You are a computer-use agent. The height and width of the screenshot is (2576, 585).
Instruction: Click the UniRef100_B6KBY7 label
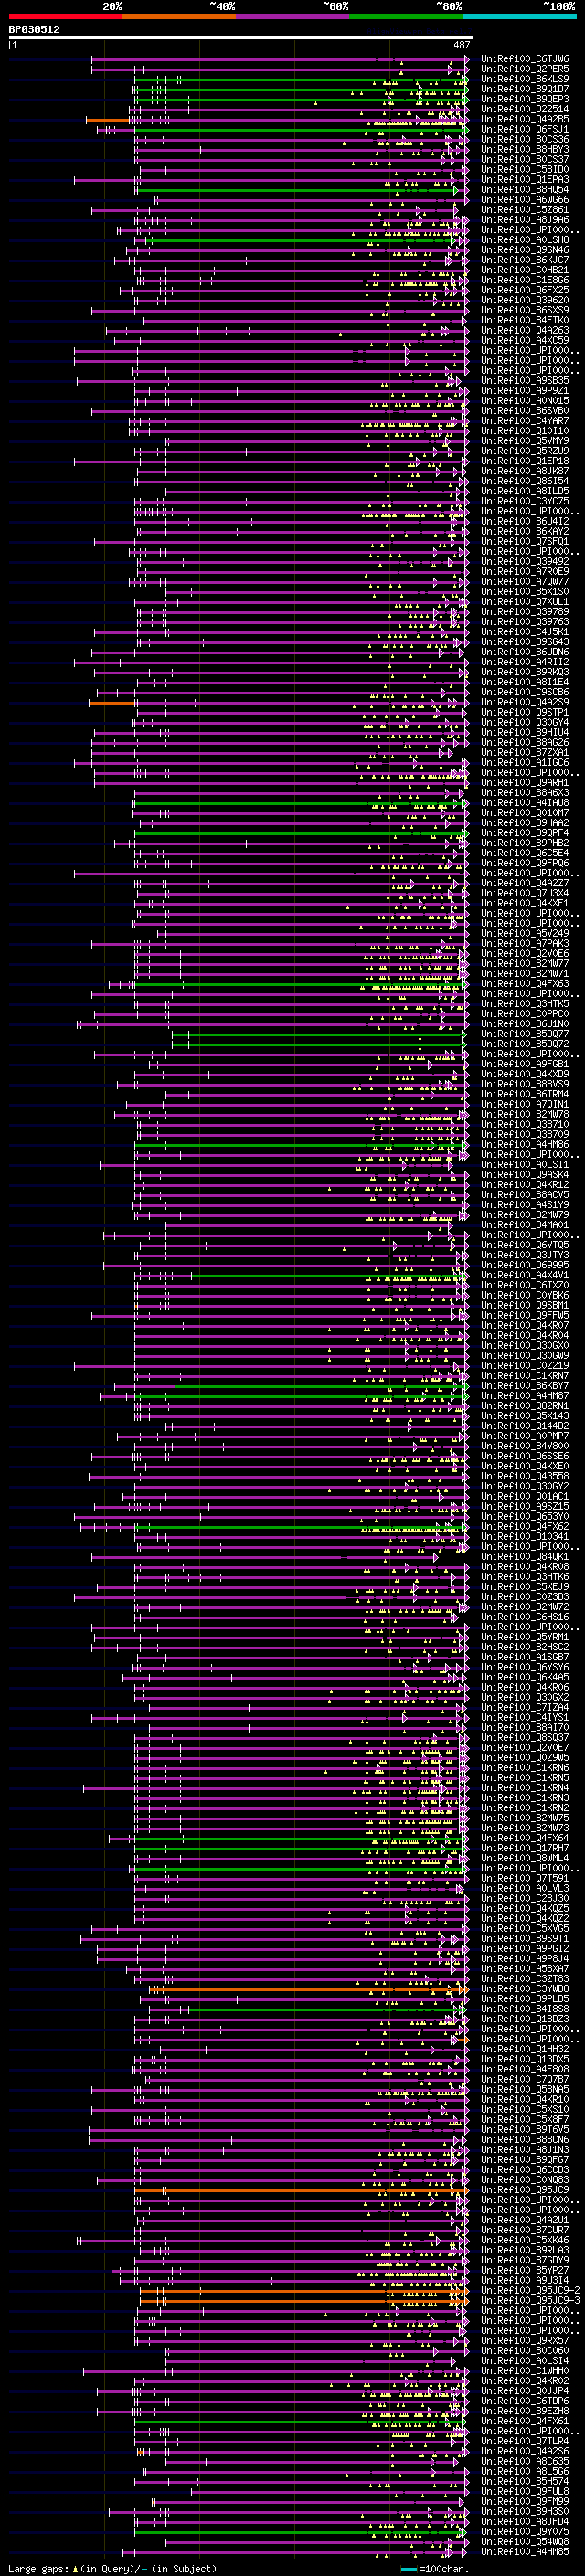(525, 1386)
